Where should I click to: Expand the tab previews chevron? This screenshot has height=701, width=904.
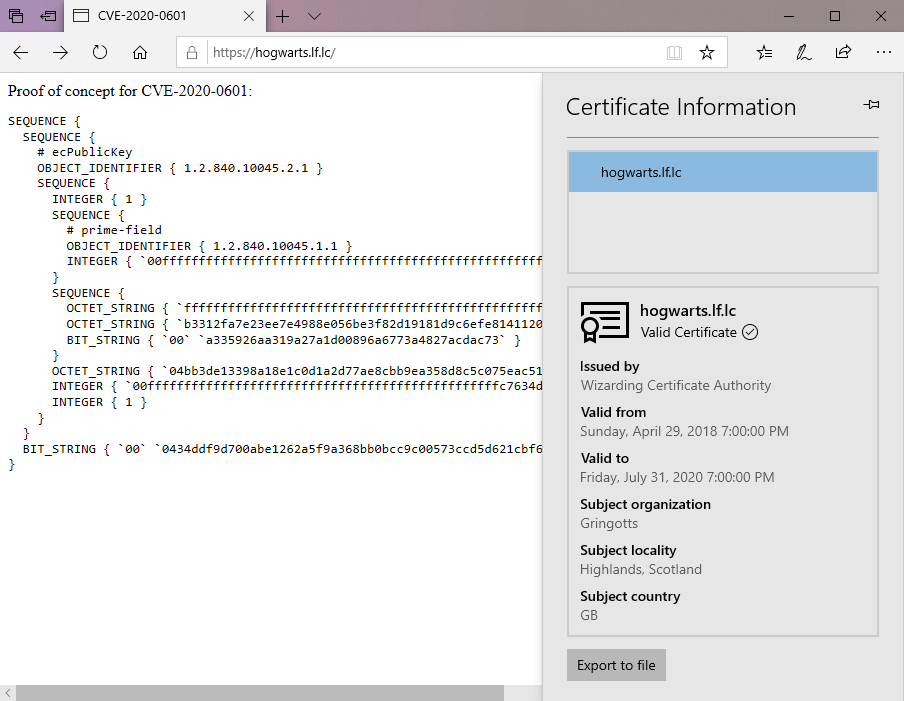(x=314, y=16)
